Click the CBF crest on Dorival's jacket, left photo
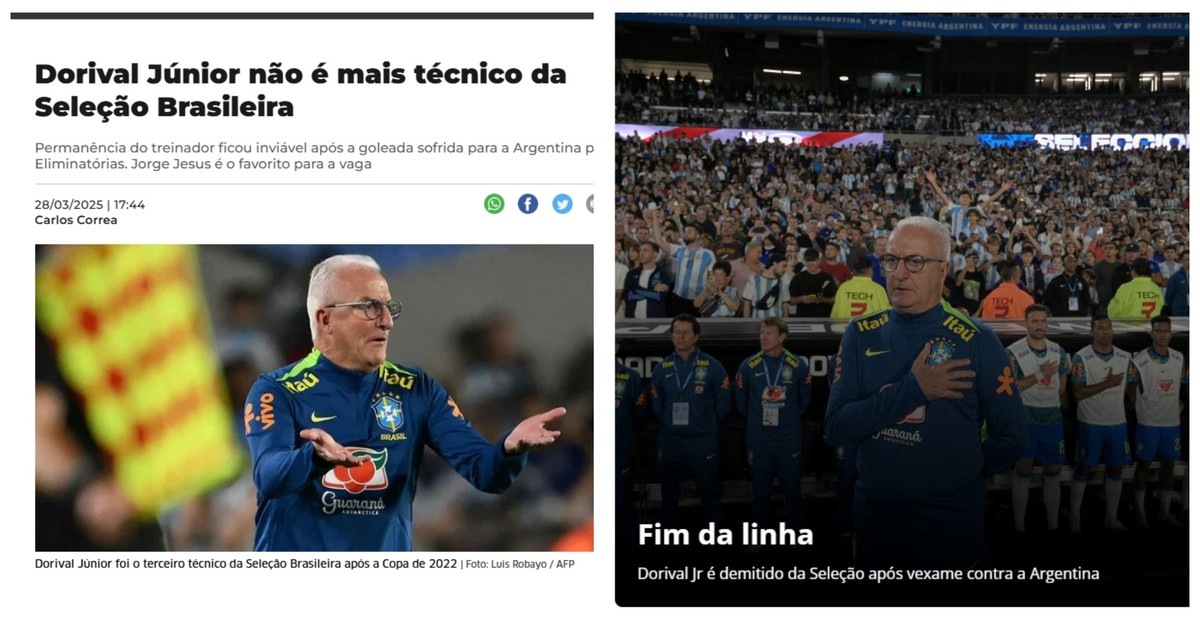Viewport: 1200px width, 630px height. pyautogui.click(x=389, y=412)
